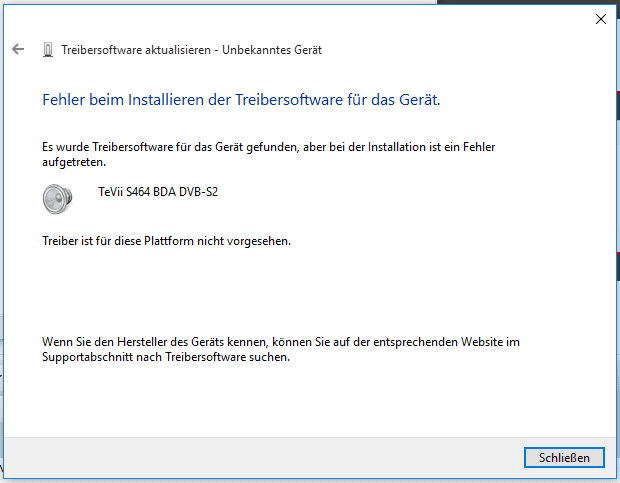Go back with the left arrow icon

click(x=18, y=49)
